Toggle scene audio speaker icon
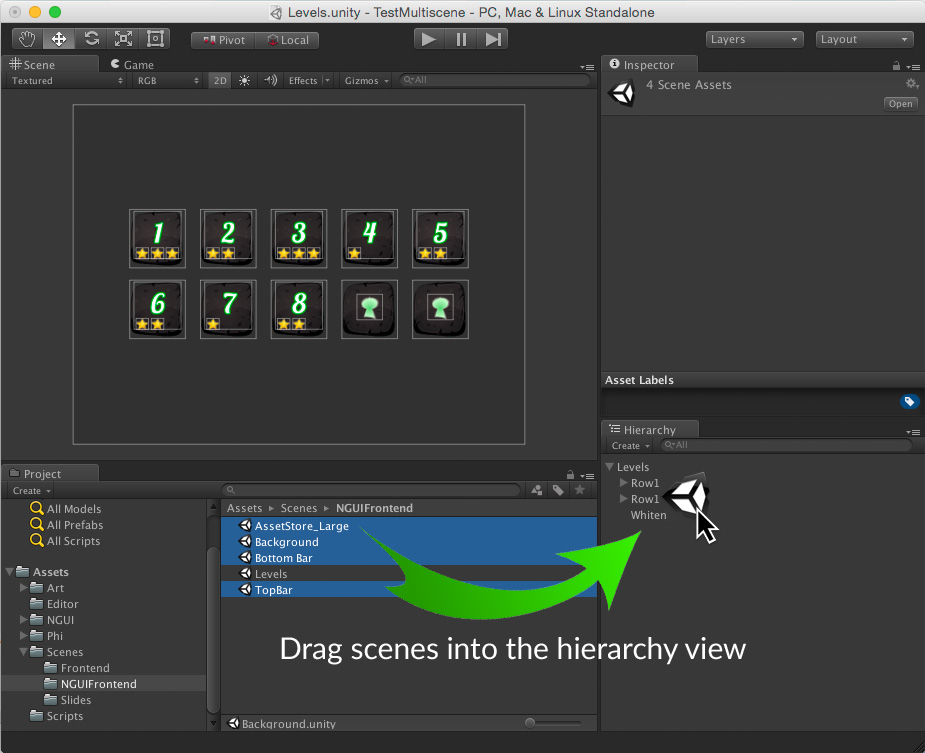Viewport: 925px width, 753px height. tap(271, 80)
